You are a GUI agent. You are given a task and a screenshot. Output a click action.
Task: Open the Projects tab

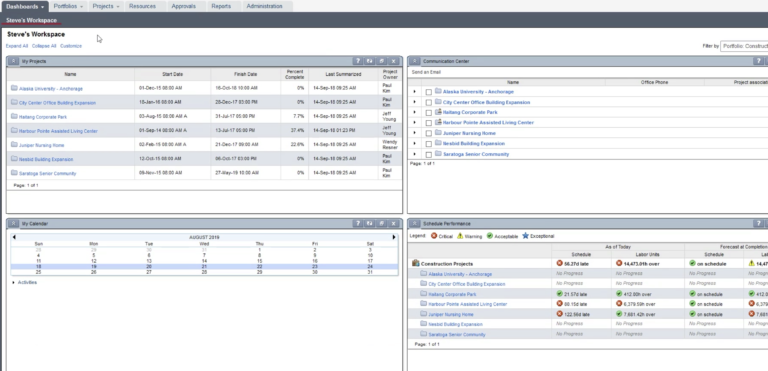(x=106, y=6)
